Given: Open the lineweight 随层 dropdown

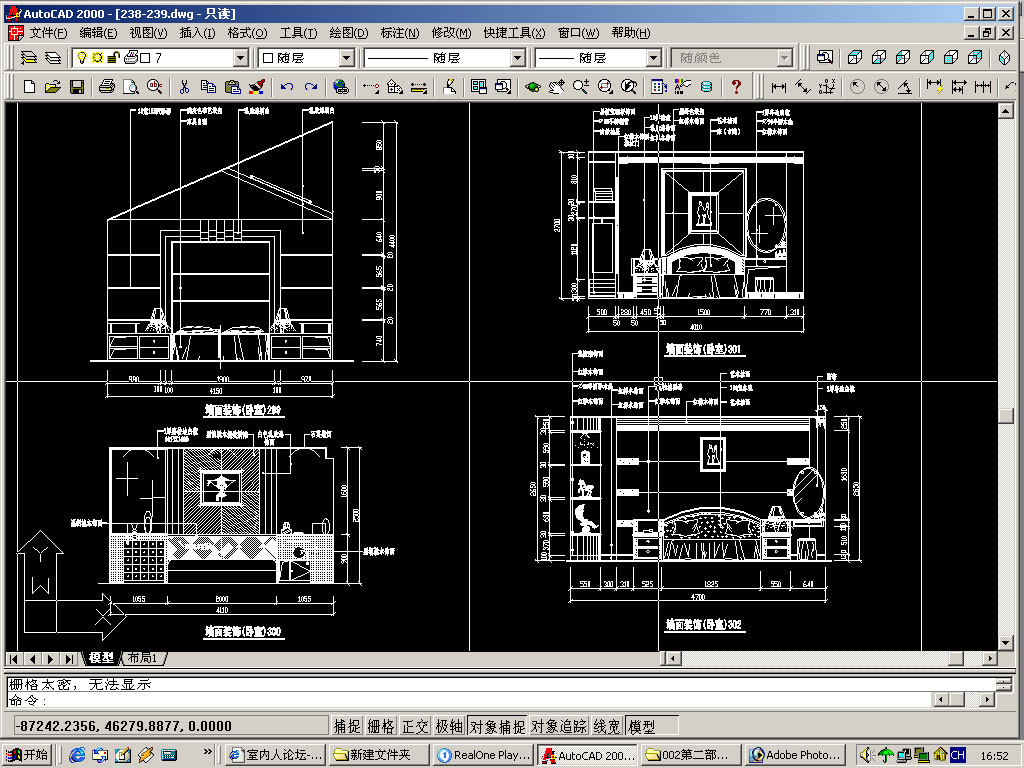Looking at the screenshot, I should point(654,58).
